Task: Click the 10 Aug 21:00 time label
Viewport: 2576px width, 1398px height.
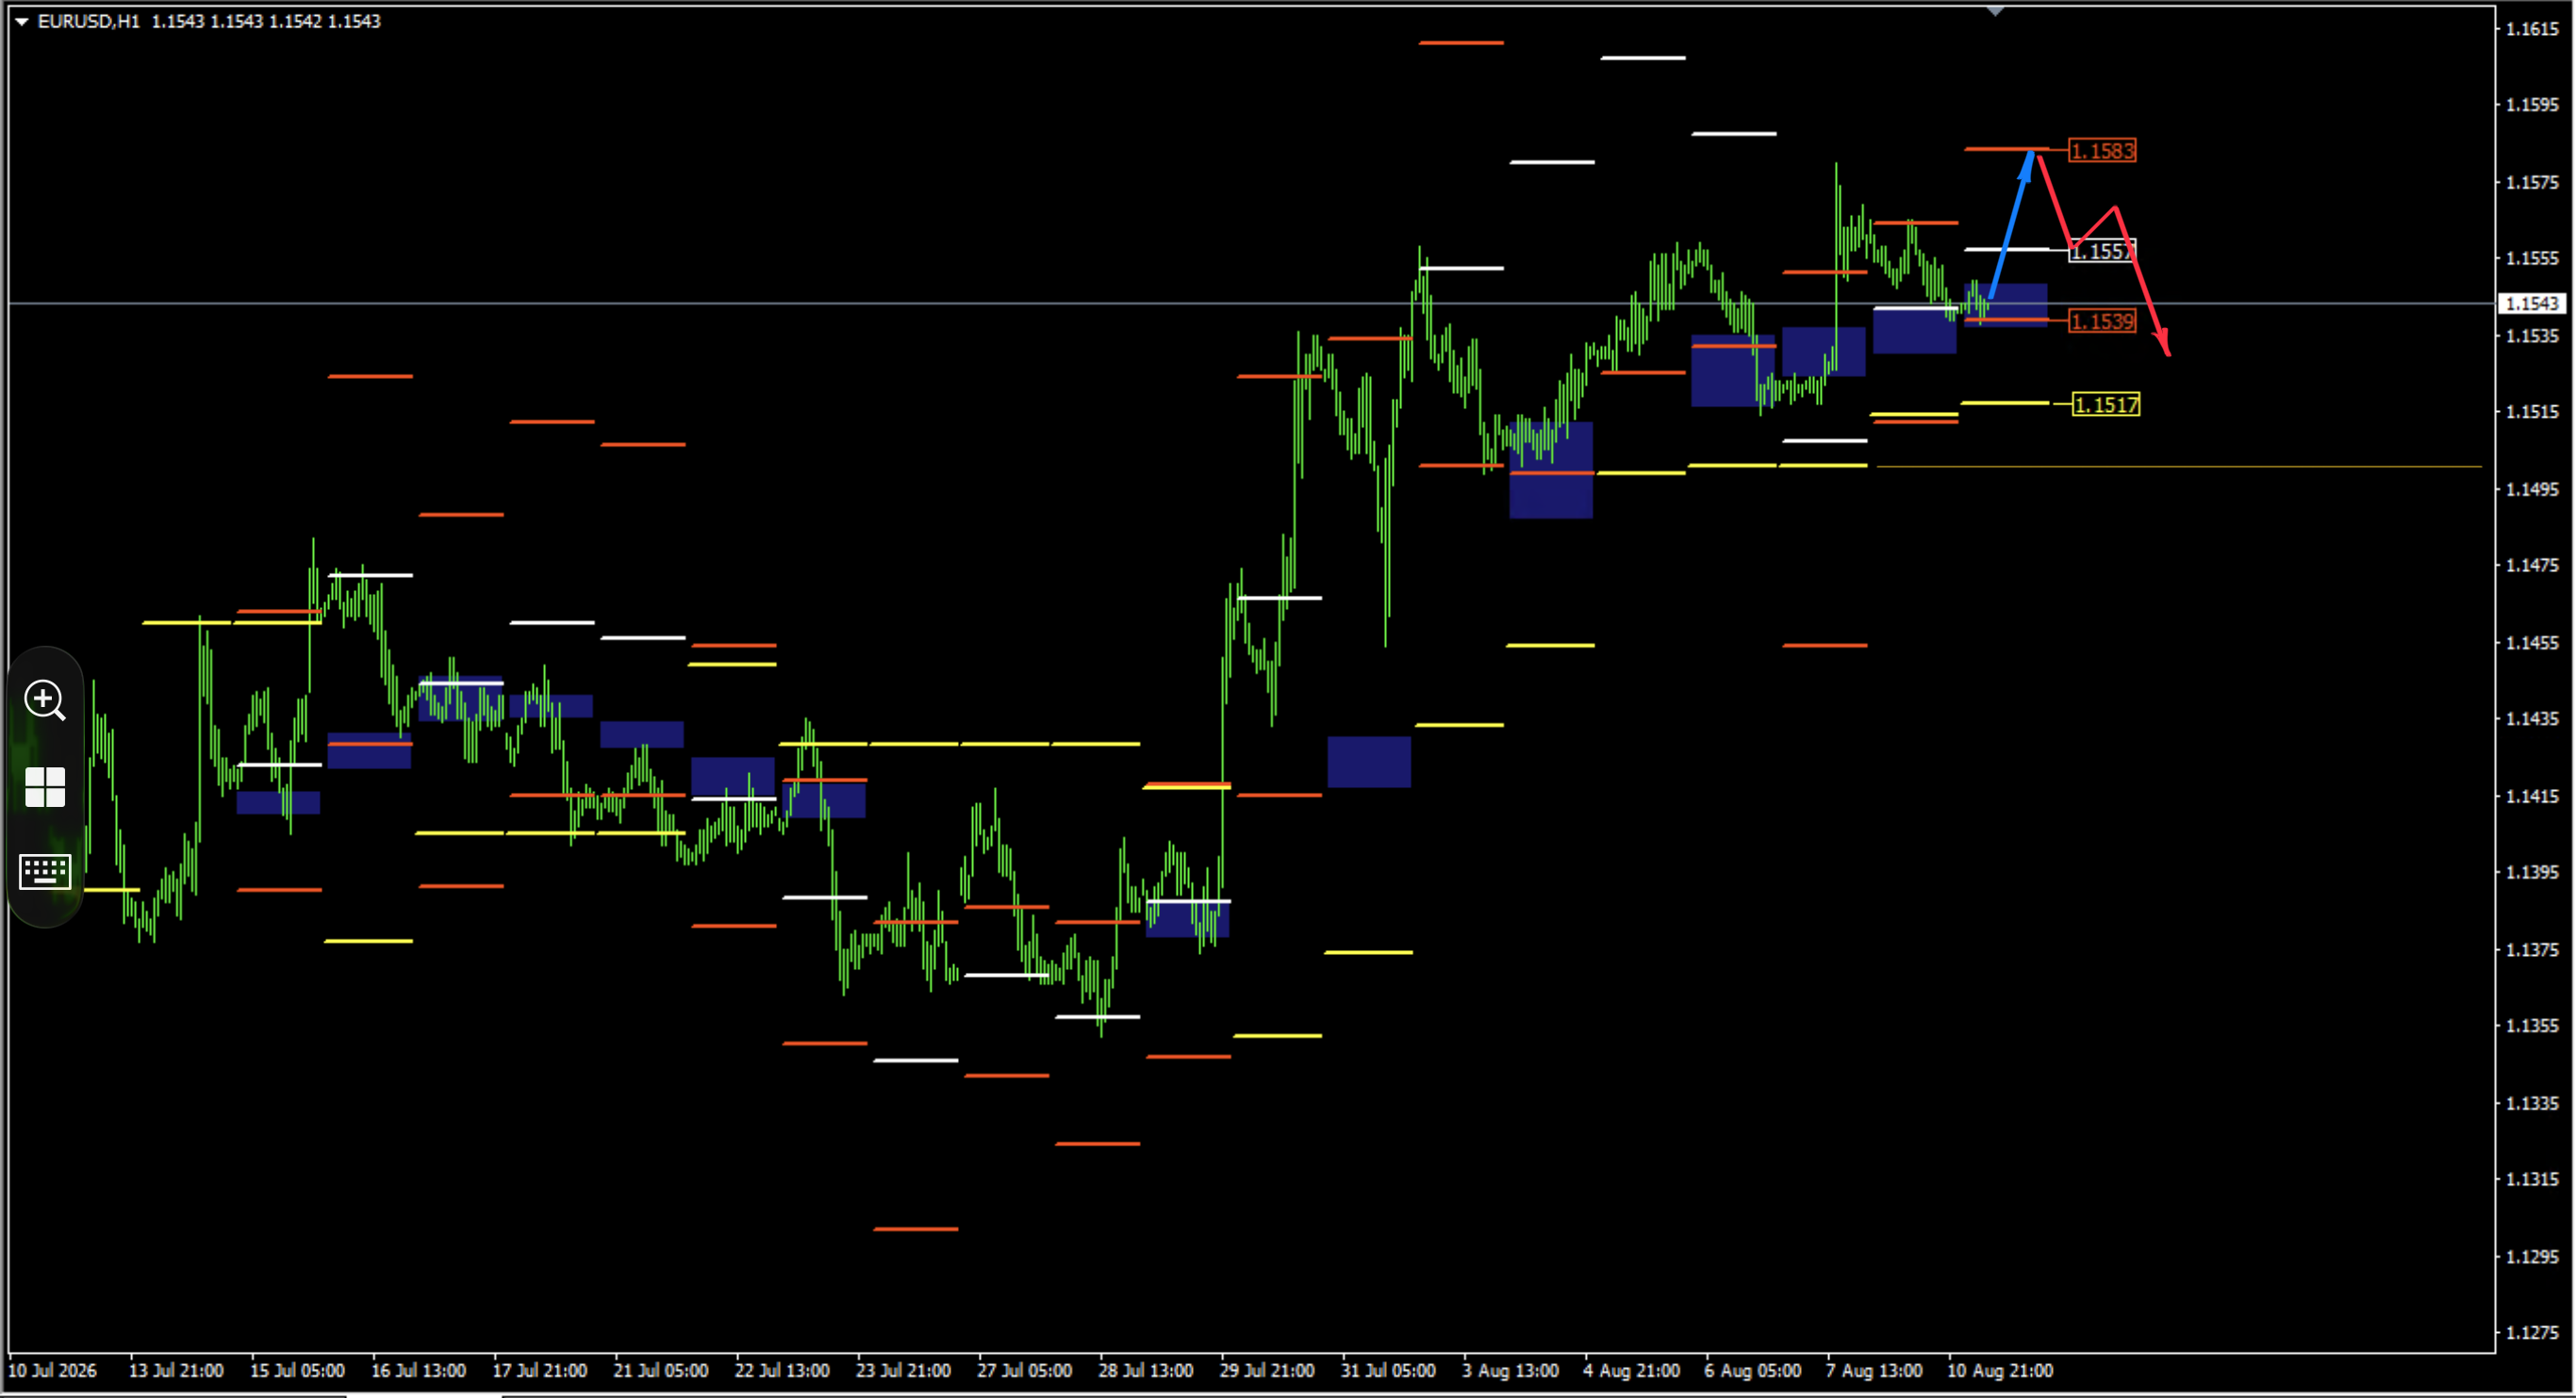Action: [2000, 1371]
